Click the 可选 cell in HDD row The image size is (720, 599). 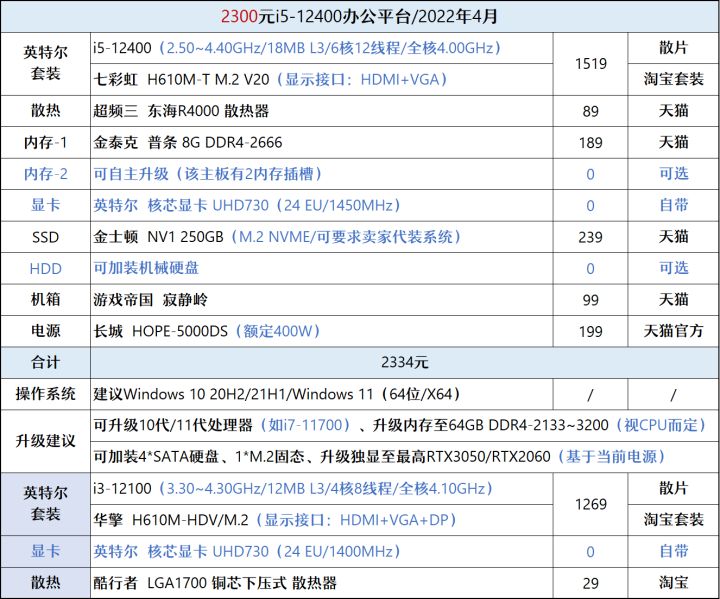click(x=674, y=268)
